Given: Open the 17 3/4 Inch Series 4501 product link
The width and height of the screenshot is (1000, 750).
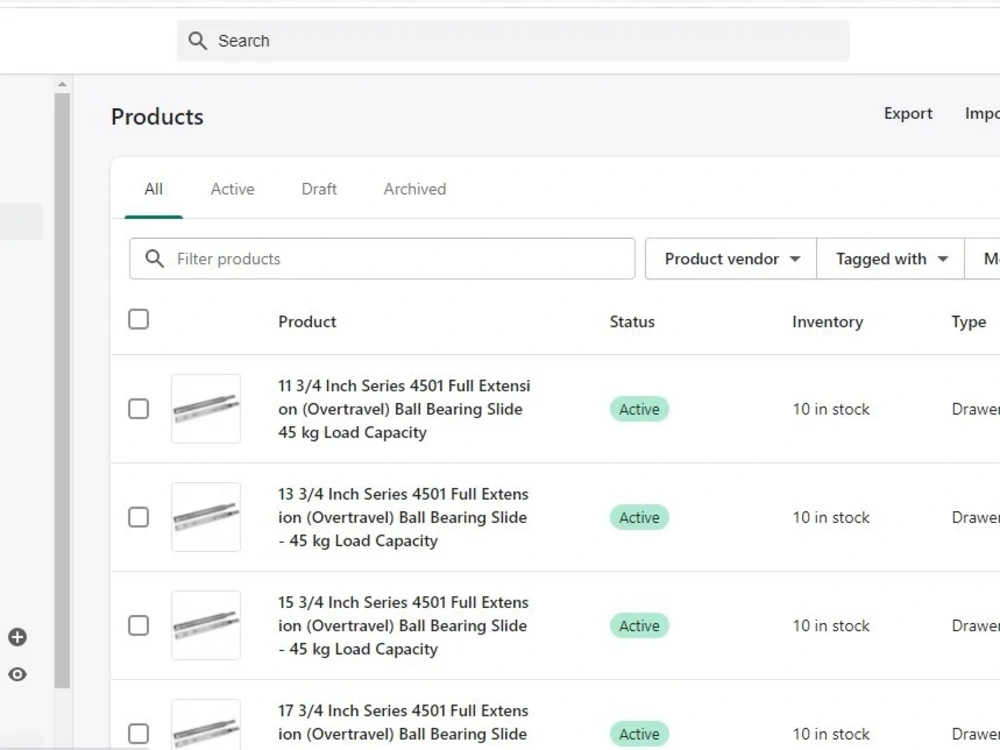Looking at the screenshot, I should (x=403, y=723).
